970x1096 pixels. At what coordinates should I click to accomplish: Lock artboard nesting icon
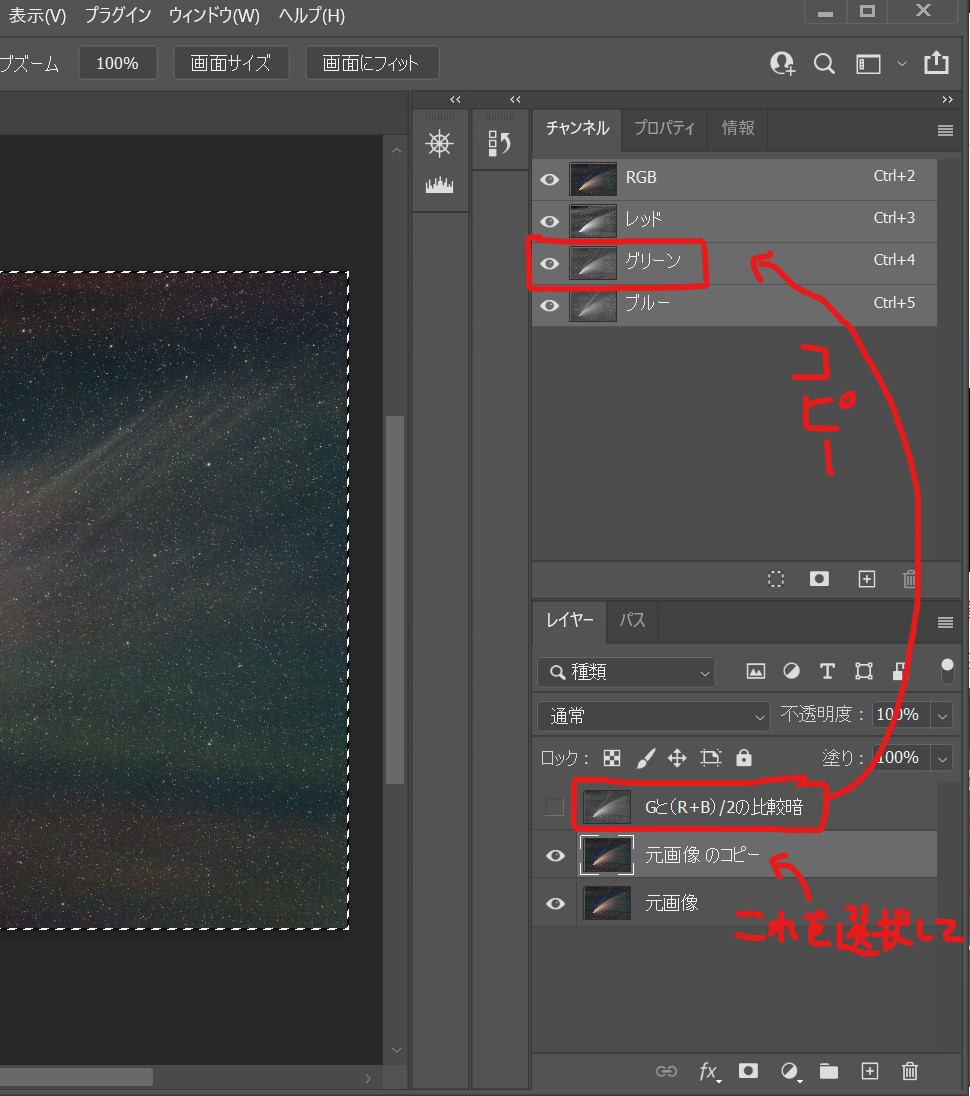click(711, 758)
